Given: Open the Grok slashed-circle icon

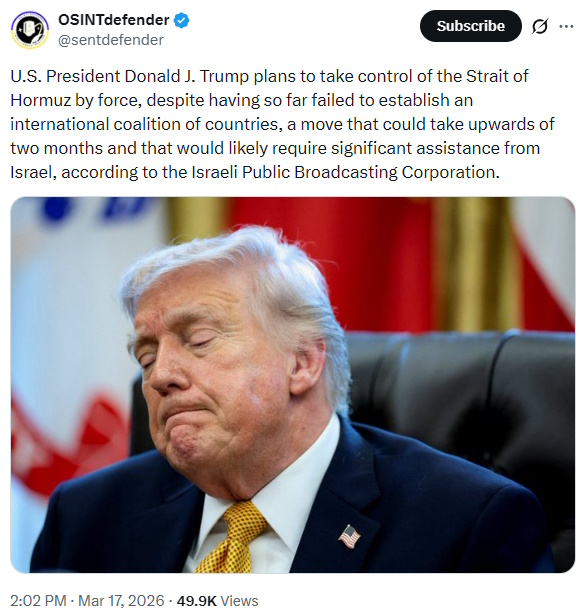Looking at the screenshot, I should tap(540, 26).
